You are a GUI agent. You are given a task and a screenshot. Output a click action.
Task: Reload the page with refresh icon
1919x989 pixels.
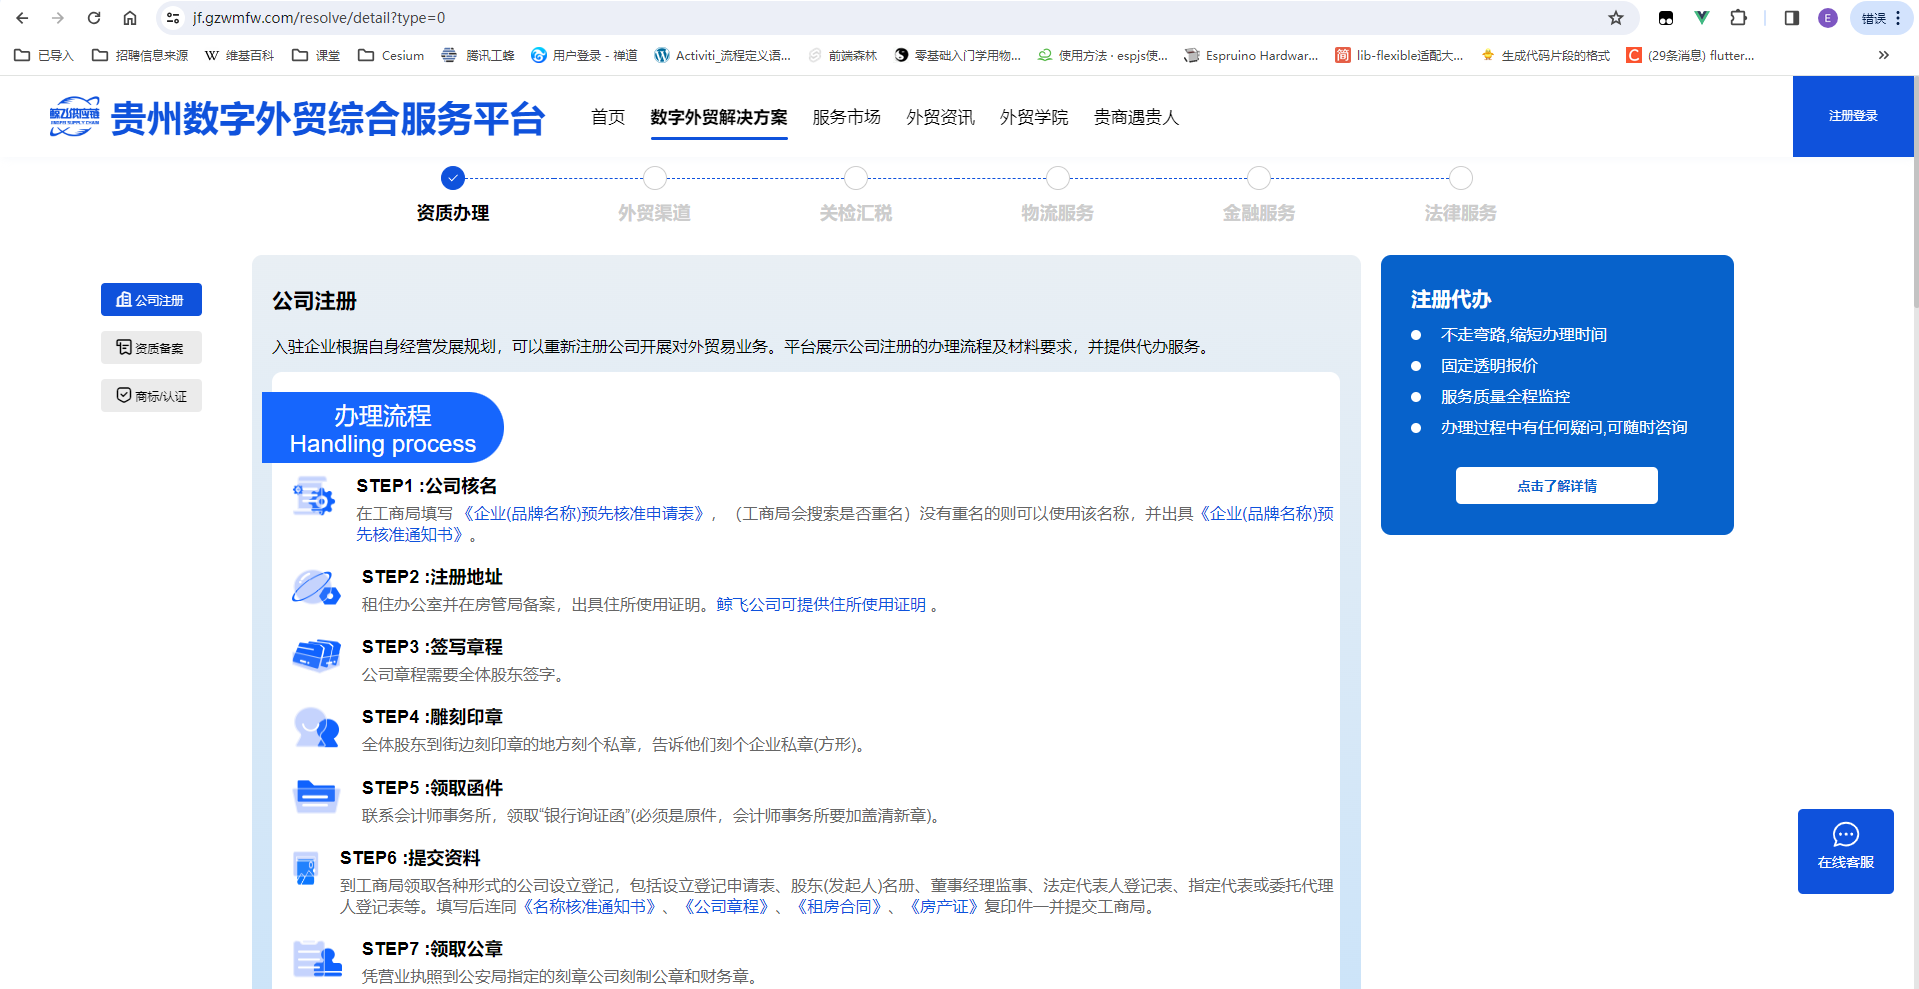pos(94,18)
